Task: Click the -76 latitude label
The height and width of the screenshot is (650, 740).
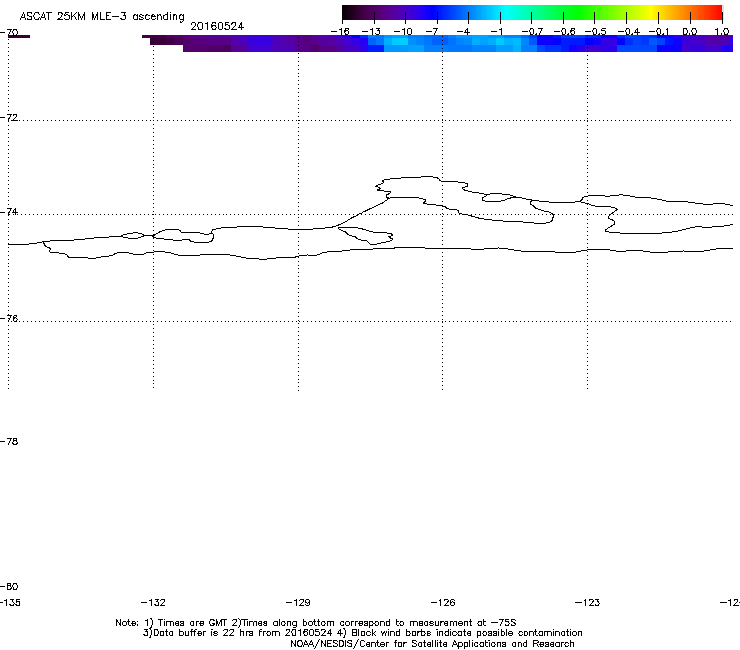Action: point(9,318)
